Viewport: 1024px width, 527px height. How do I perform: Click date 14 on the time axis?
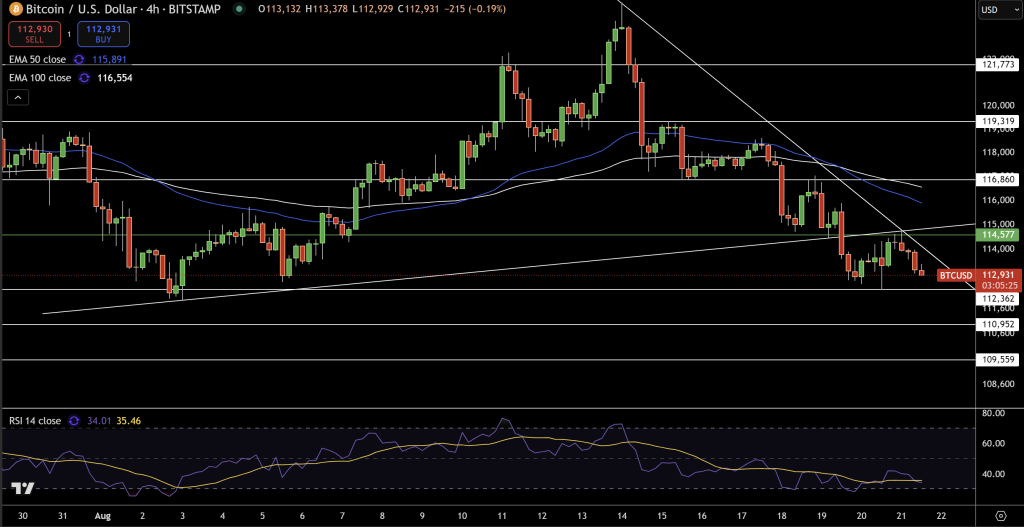621,515
